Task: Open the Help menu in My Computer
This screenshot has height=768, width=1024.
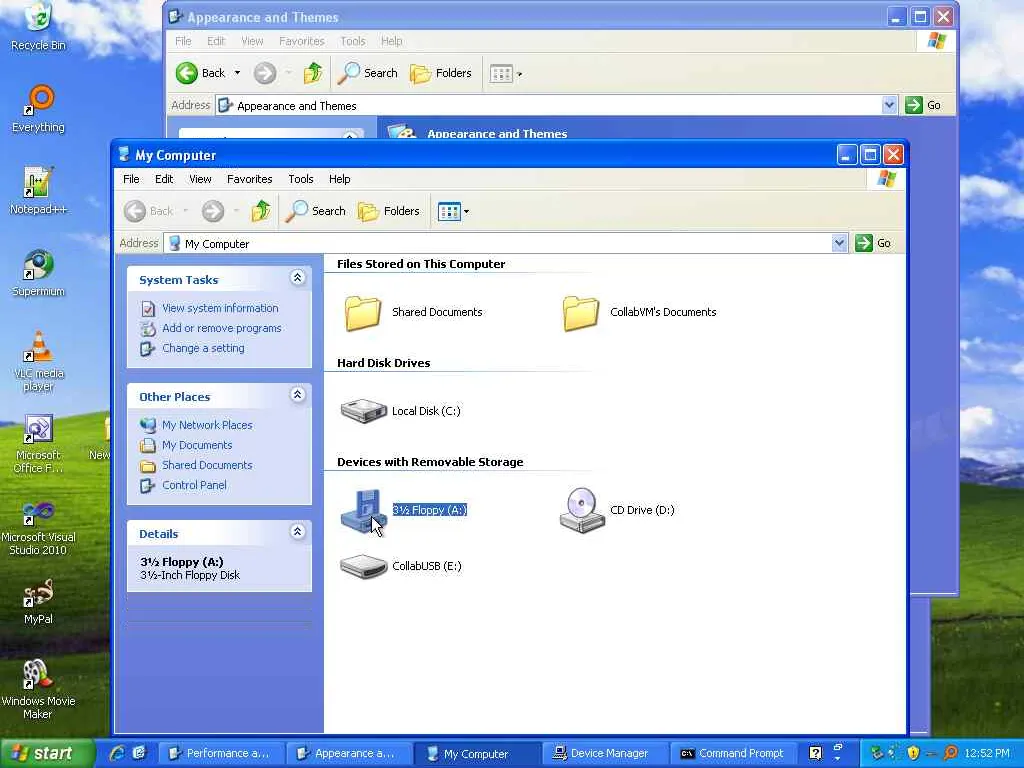Action: tap(340, 179)
